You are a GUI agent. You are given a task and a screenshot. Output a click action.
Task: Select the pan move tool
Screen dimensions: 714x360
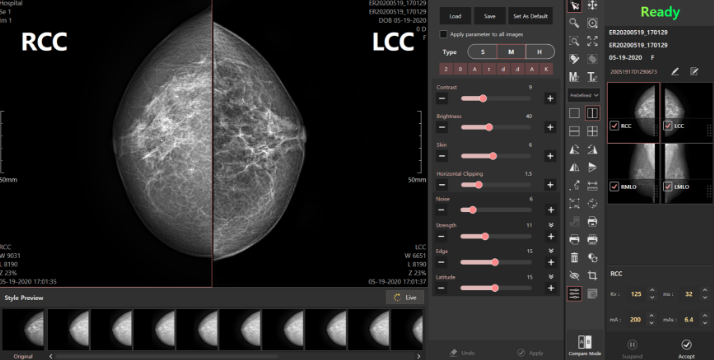592,5
